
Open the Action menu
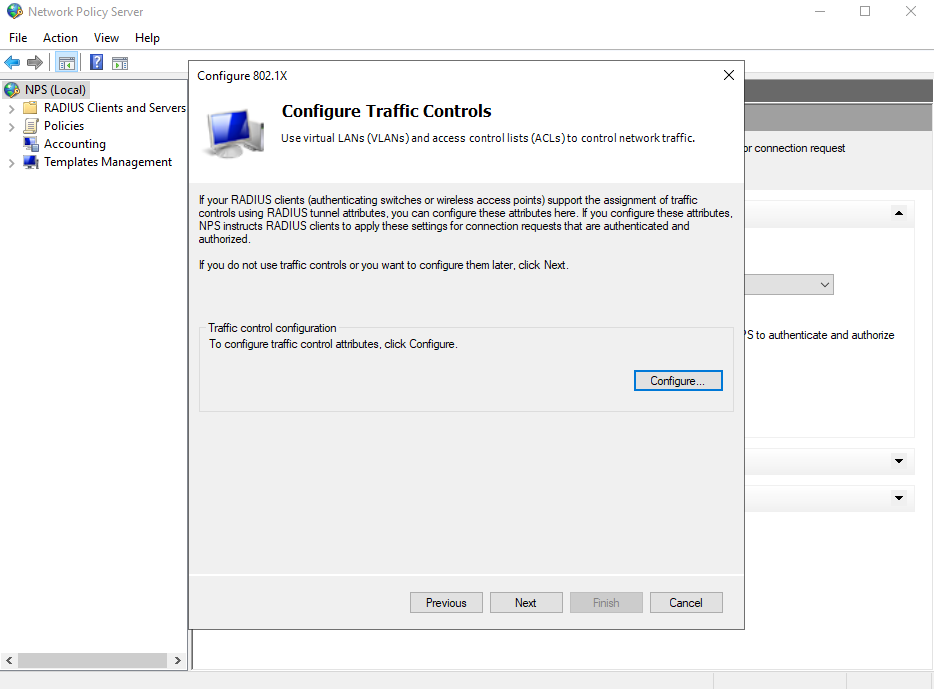point(60,38)
